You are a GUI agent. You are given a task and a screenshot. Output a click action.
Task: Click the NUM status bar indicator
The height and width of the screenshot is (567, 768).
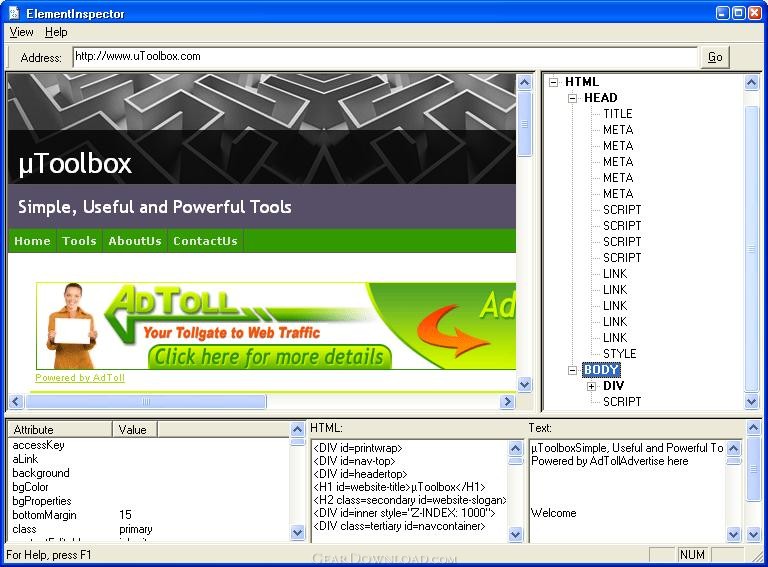coord(692,554)
